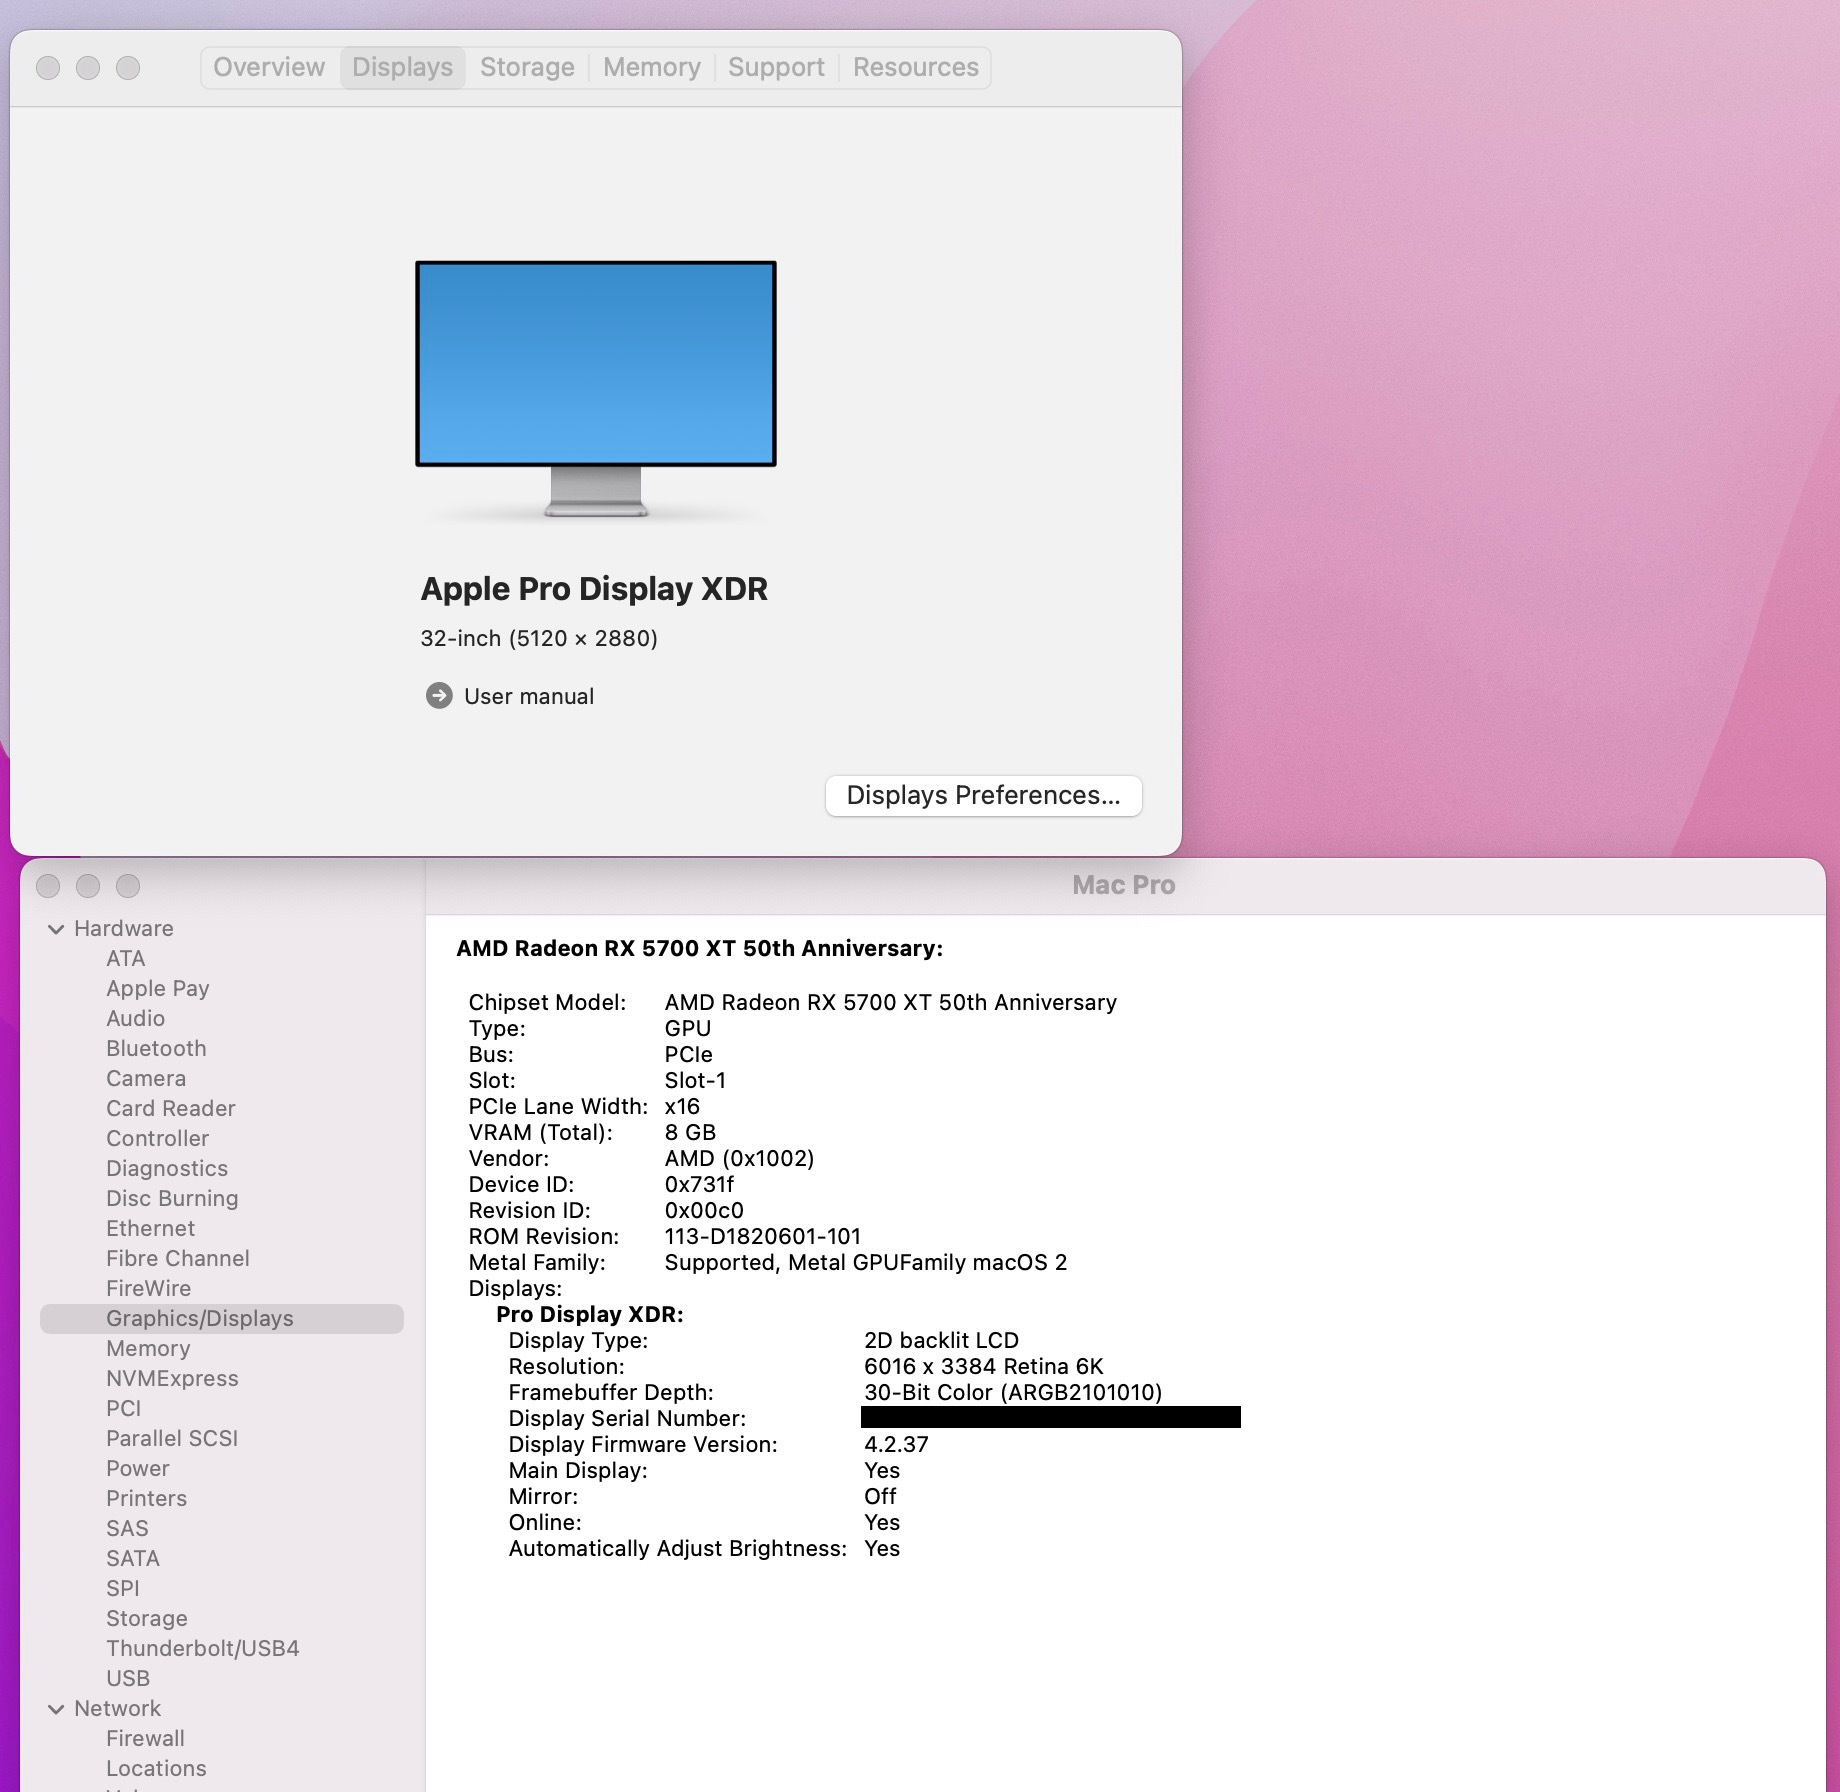1840x1792 pixels.
Task: Select Audio in the Hardware list
Action: pyautogui.click(x=136, y=1018)
